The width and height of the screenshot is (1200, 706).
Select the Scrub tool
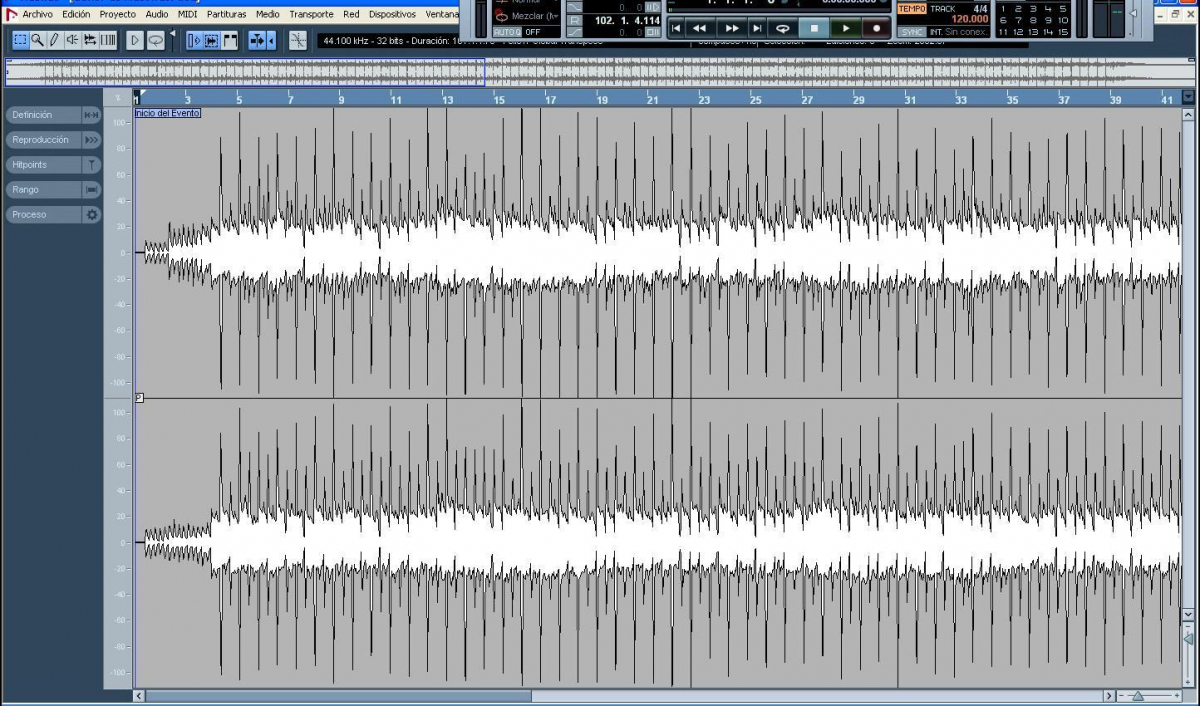coord(90,40)
